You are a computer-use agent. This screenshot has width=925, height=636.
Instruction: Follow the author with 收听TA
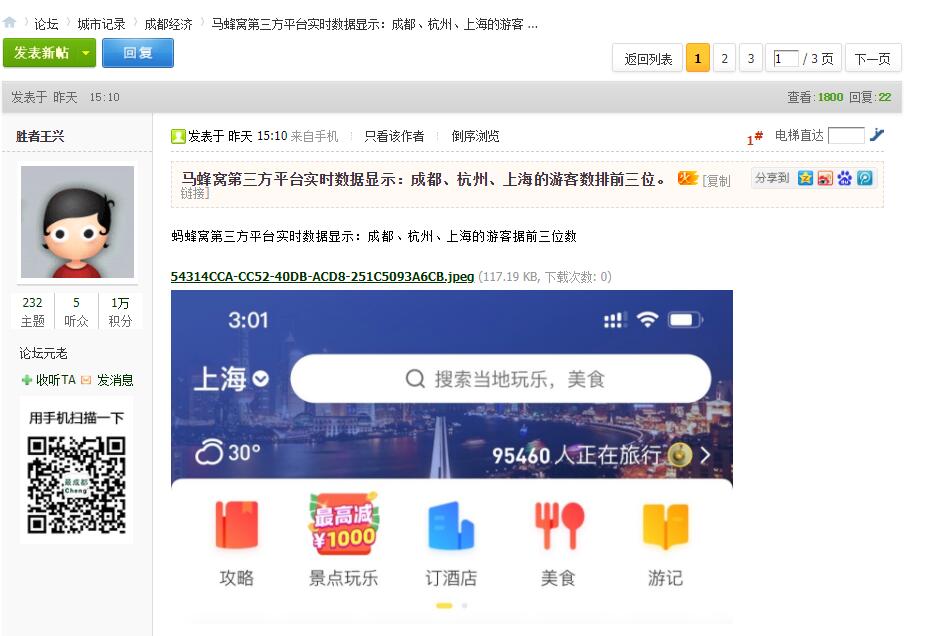pos(49,380)
